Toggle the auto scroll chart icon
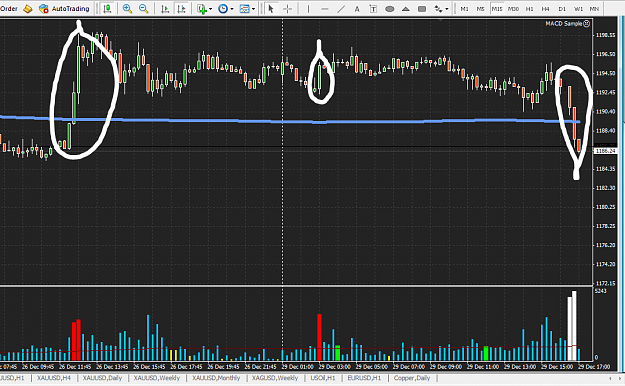Image resolution: width=625 pixels, height=386 pixels. click(165, 8)
